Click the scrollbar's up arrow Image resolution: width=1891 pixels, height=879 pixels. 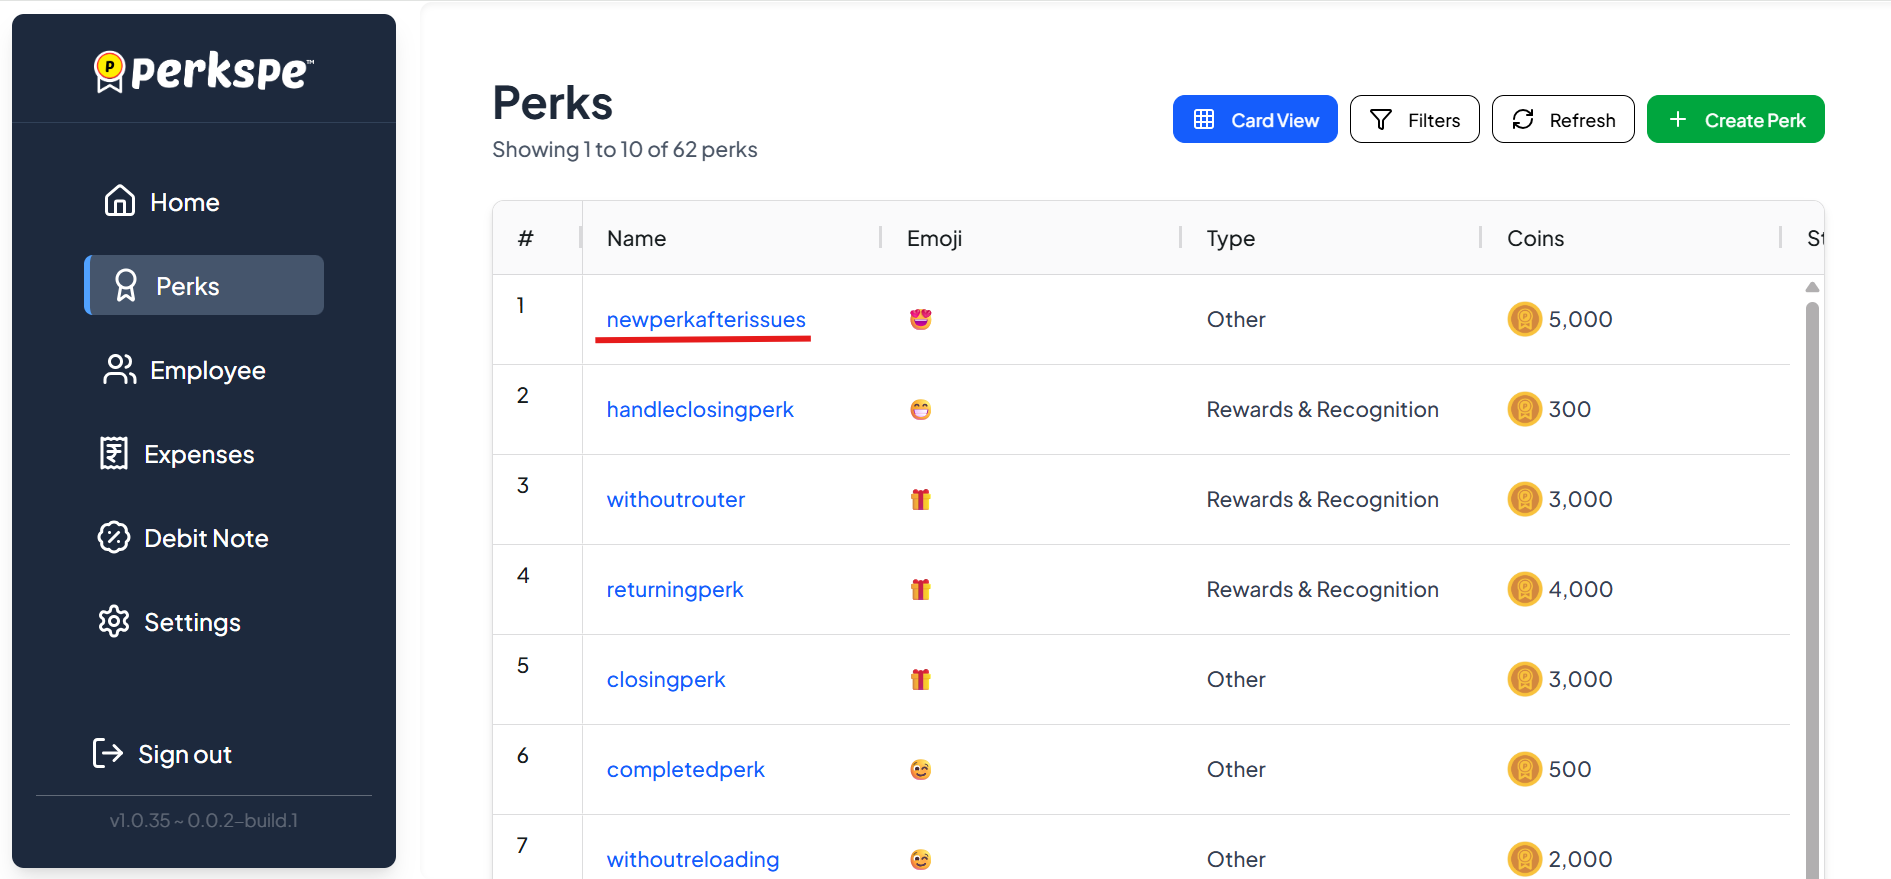tap(1812, 287)
